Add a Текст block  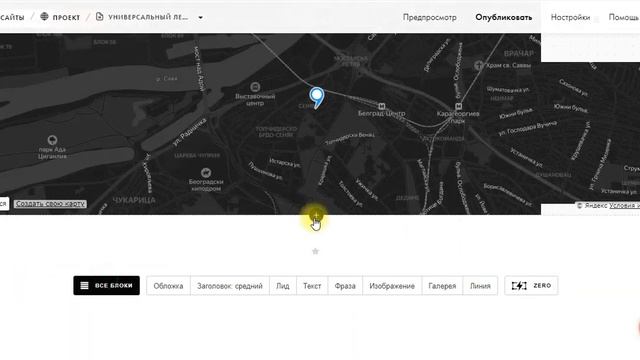coord(312,286)
